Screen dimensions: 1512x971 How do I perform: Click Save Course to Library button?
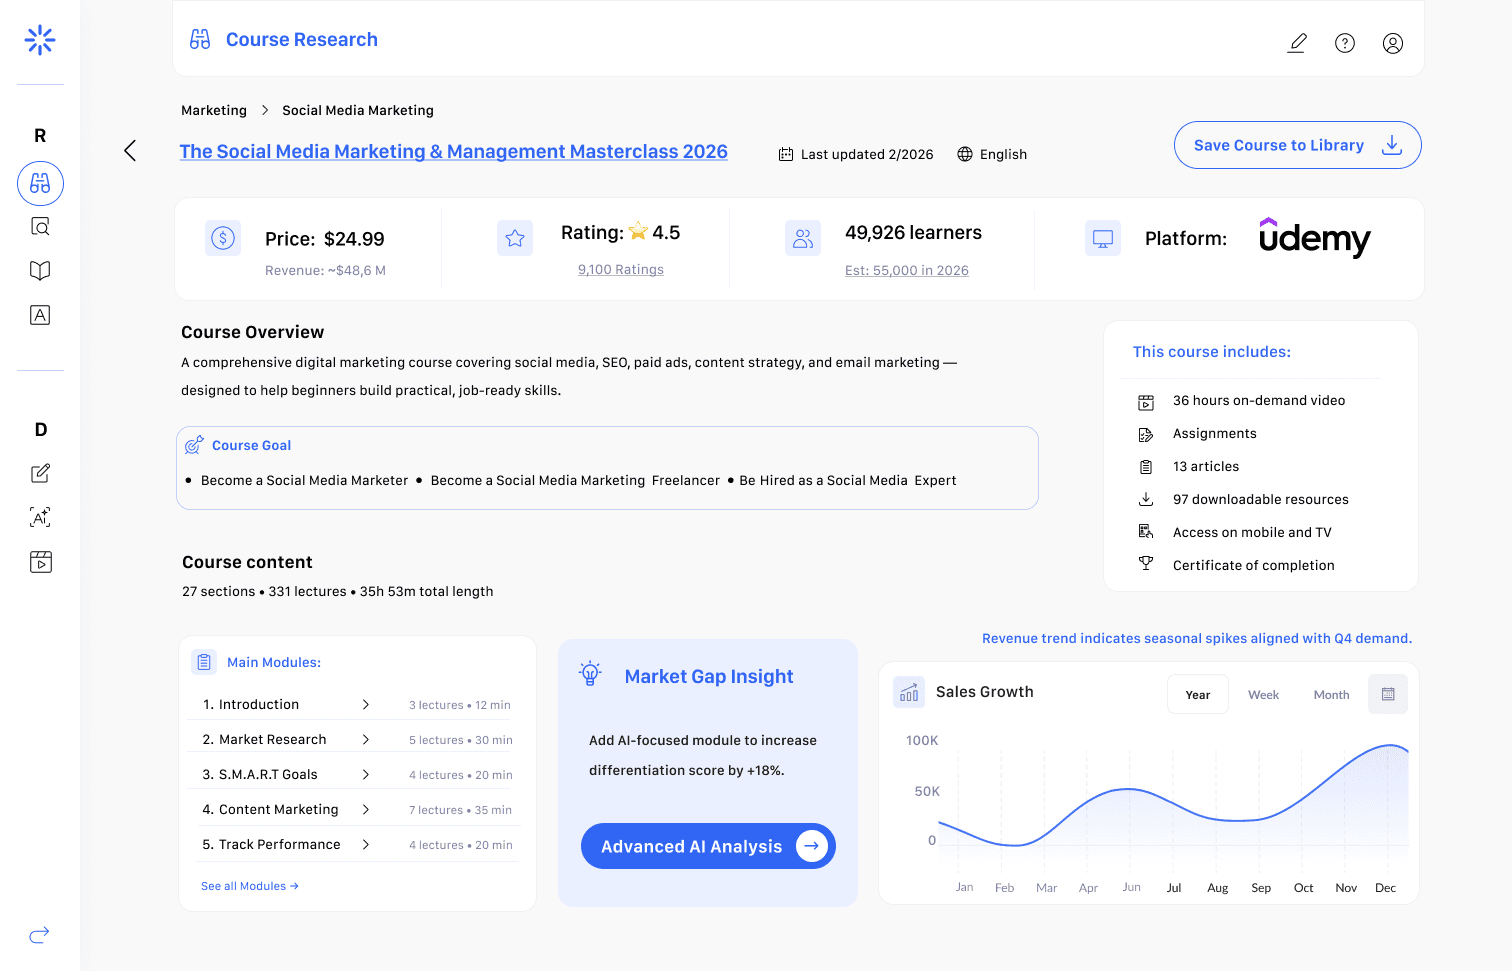pos(1298,145)
